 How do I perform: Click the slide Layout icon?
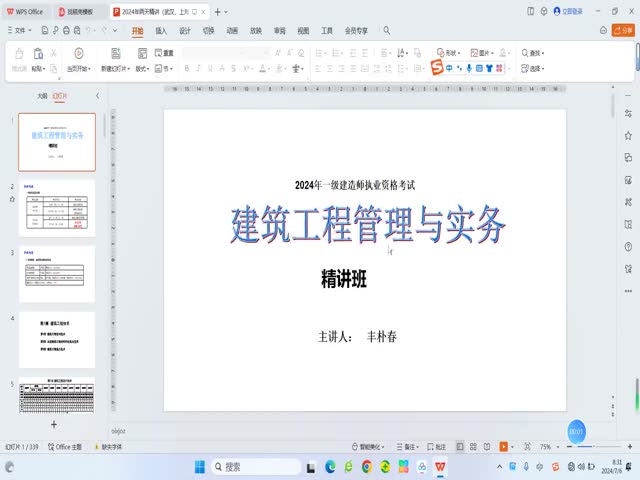click(x=142, y=53)
